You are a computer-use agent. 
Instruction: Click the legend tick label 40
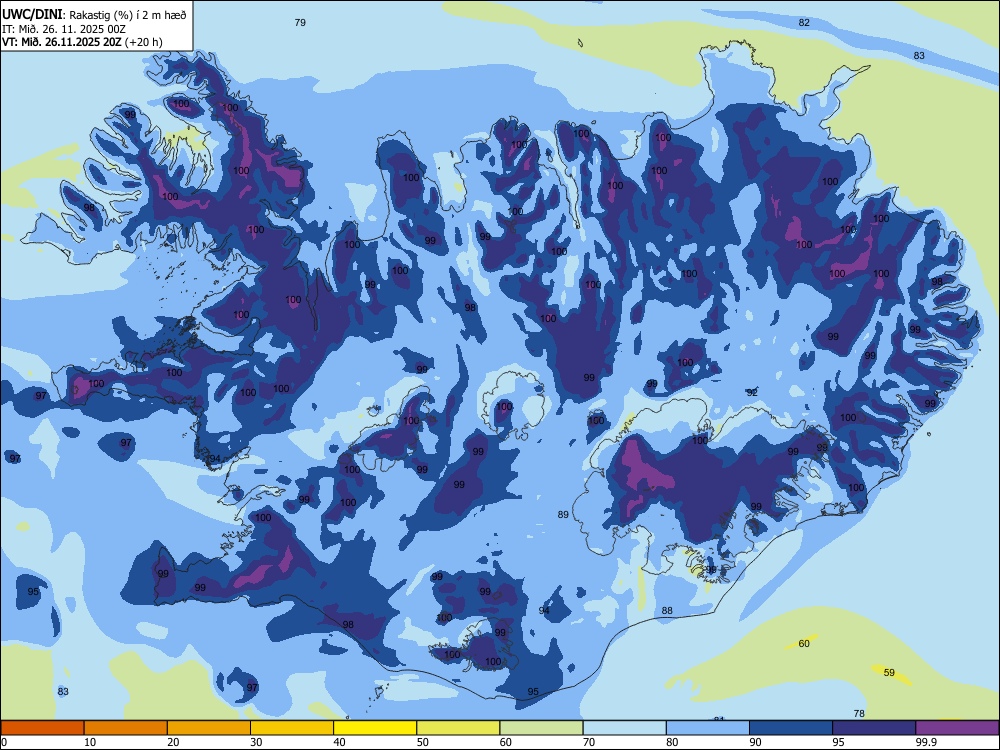click(340, 742)
